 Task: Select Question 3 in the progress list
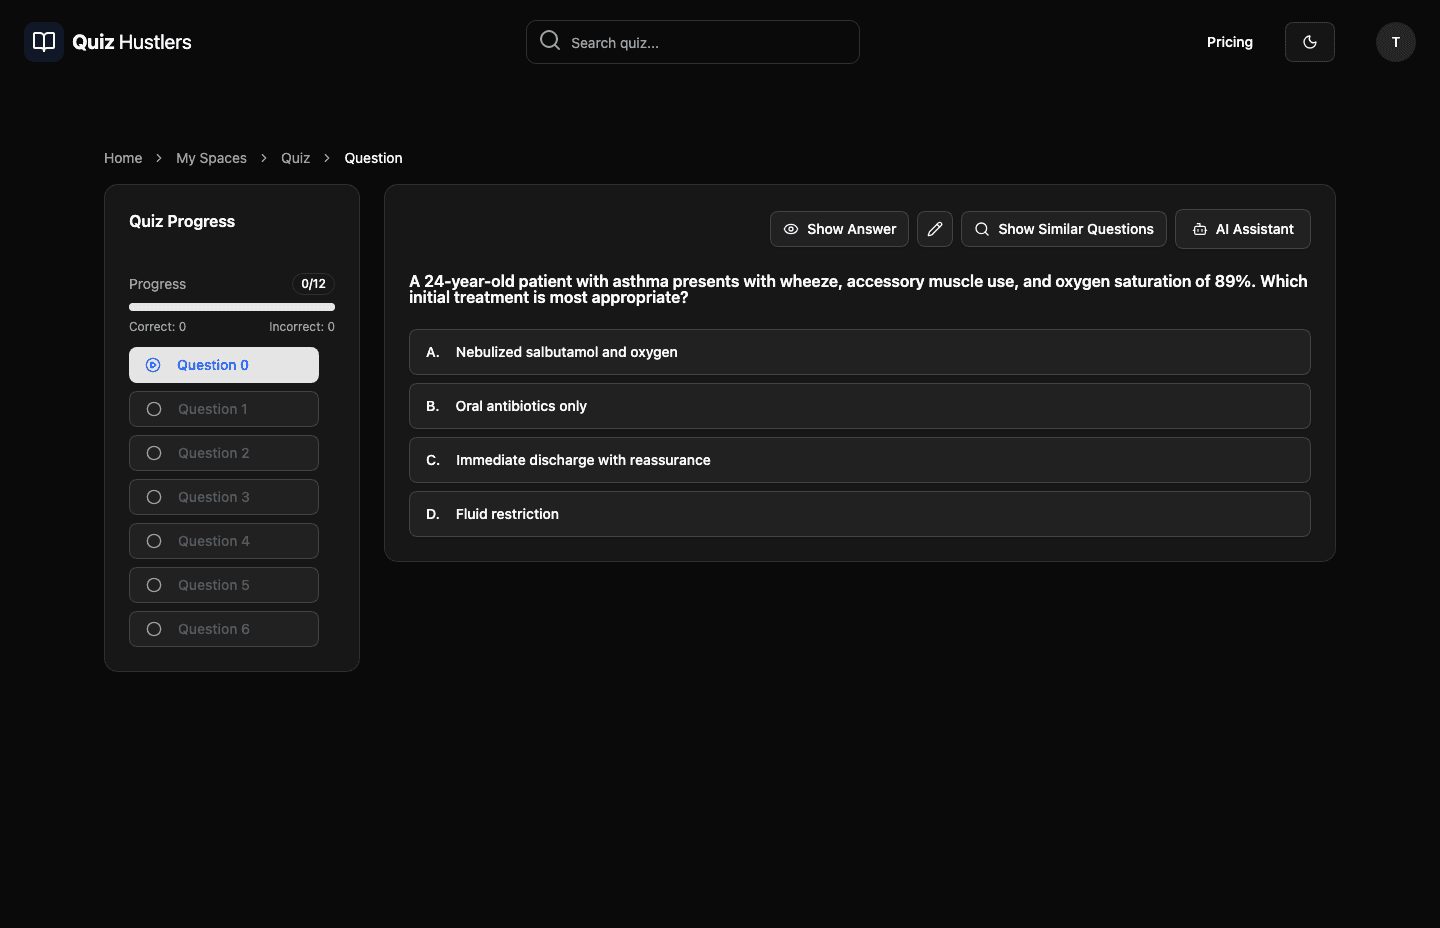(x=224, y=497)
